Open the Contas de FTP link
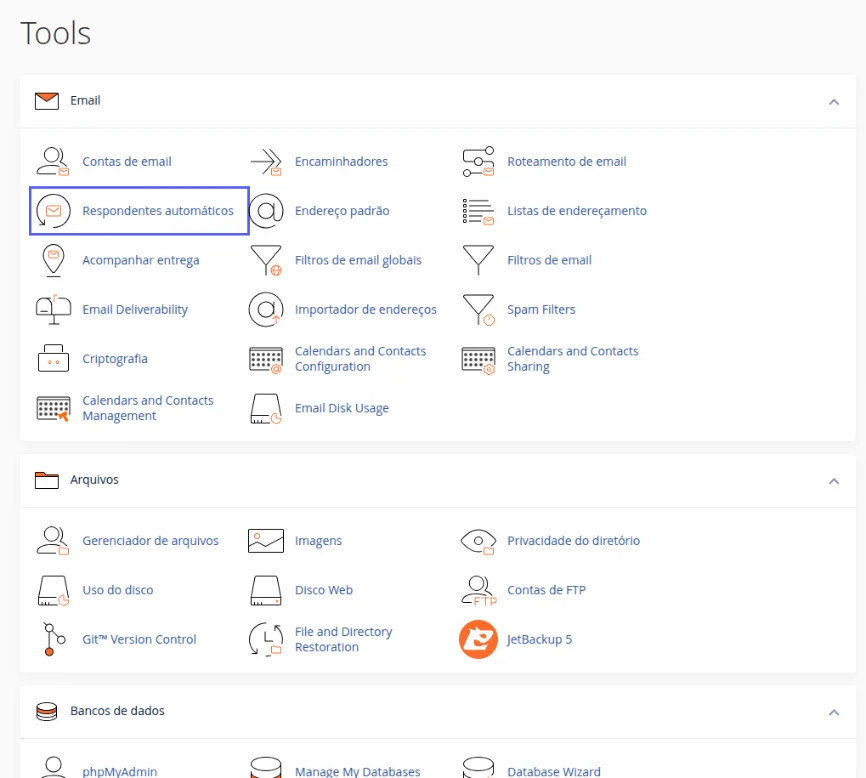This screenshot has height=778, width=866. [x=547, y=590]
